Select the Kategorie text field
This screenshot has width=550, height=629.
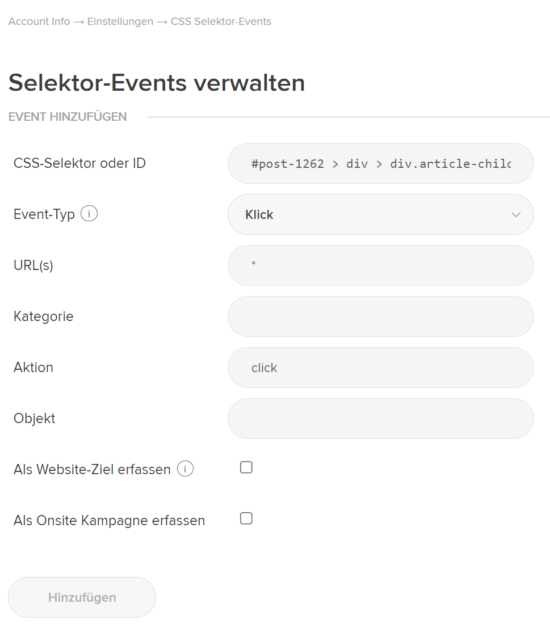[380, 317]
